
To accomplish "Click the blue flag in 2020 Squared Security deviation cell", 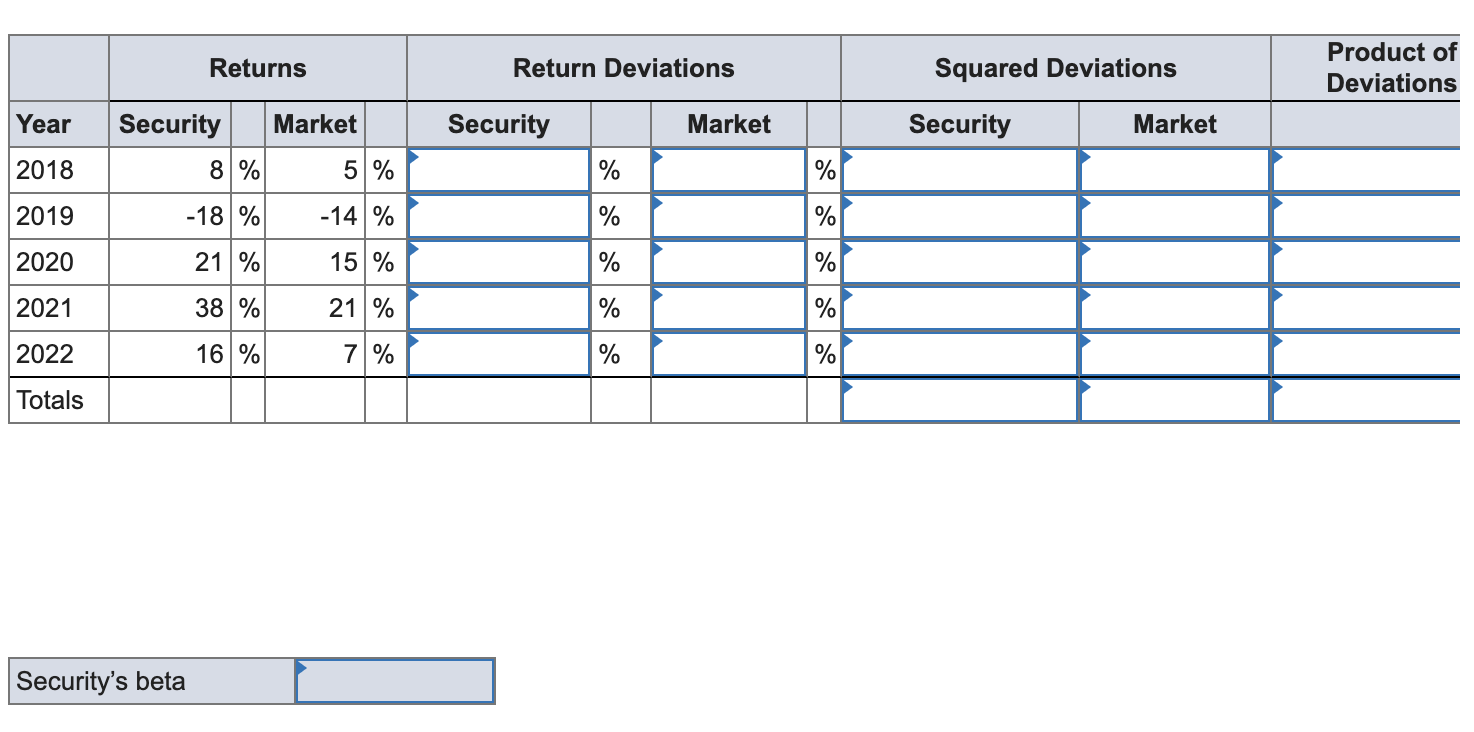I will tap(846, 247).
